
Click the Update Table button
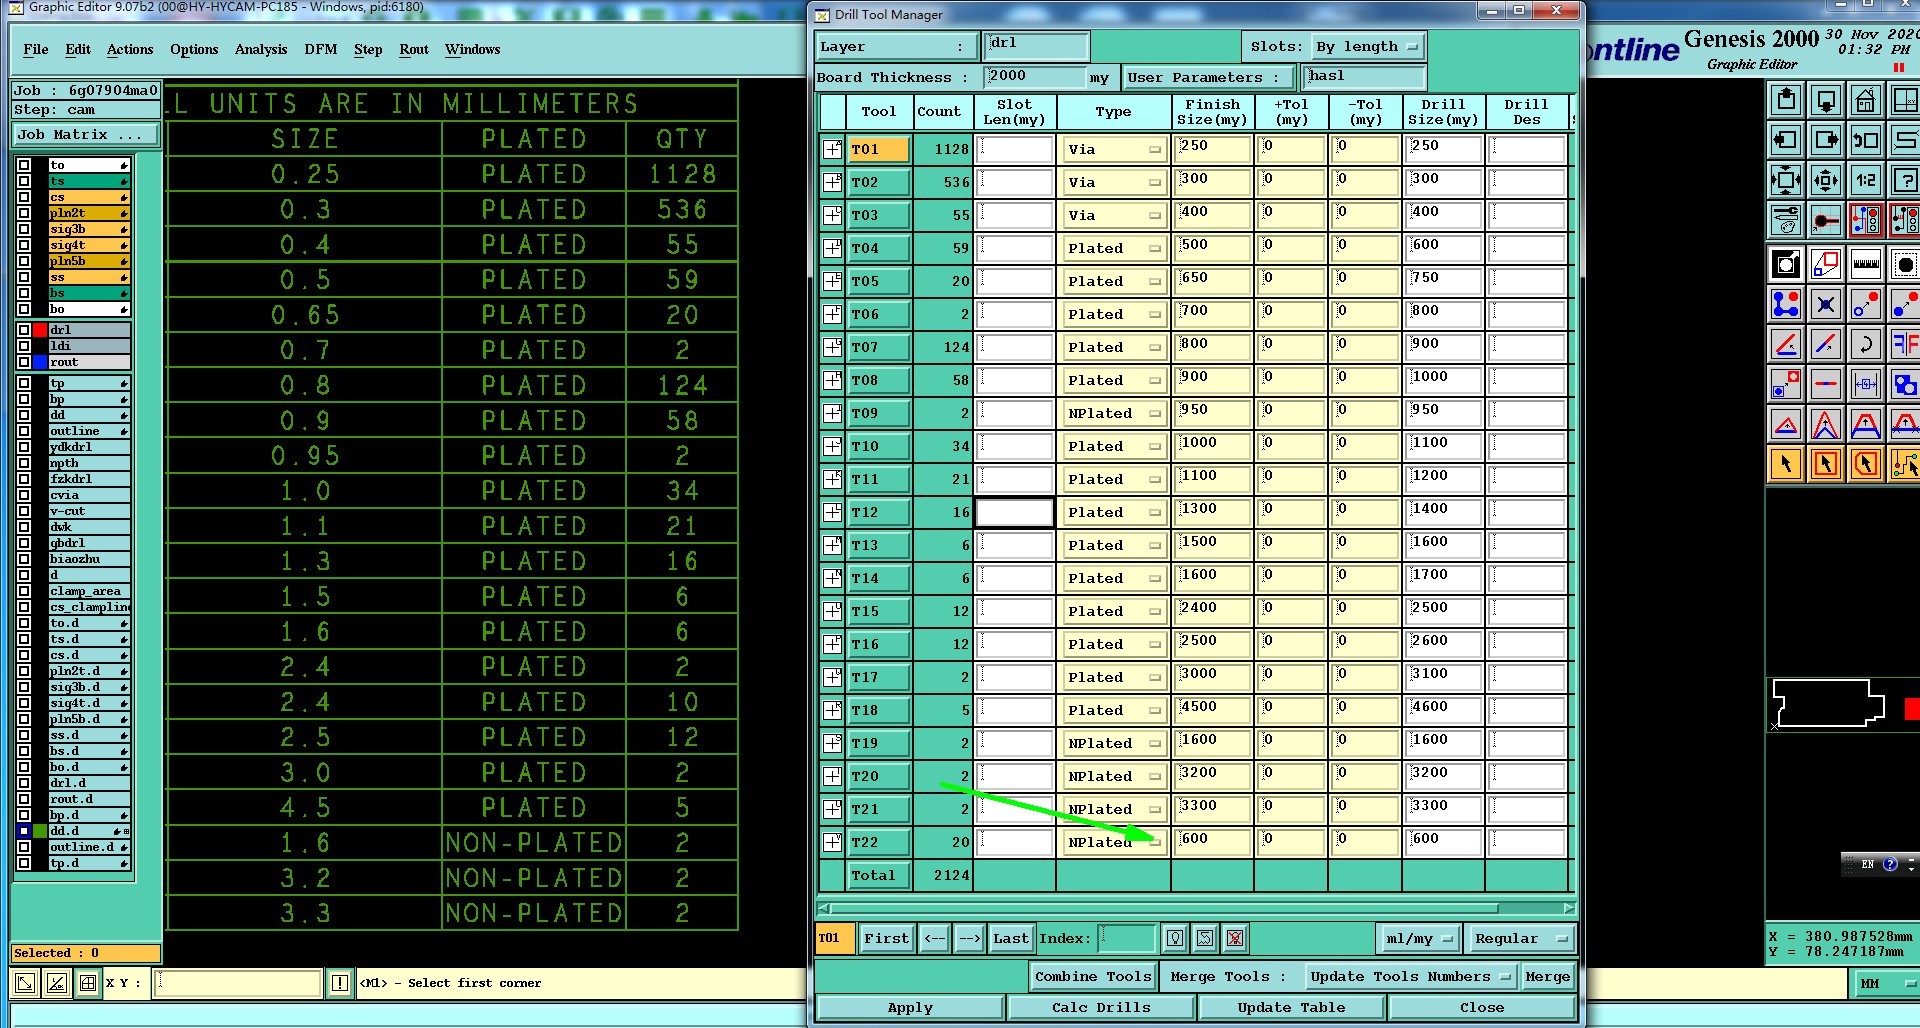click(1291, 1007)
